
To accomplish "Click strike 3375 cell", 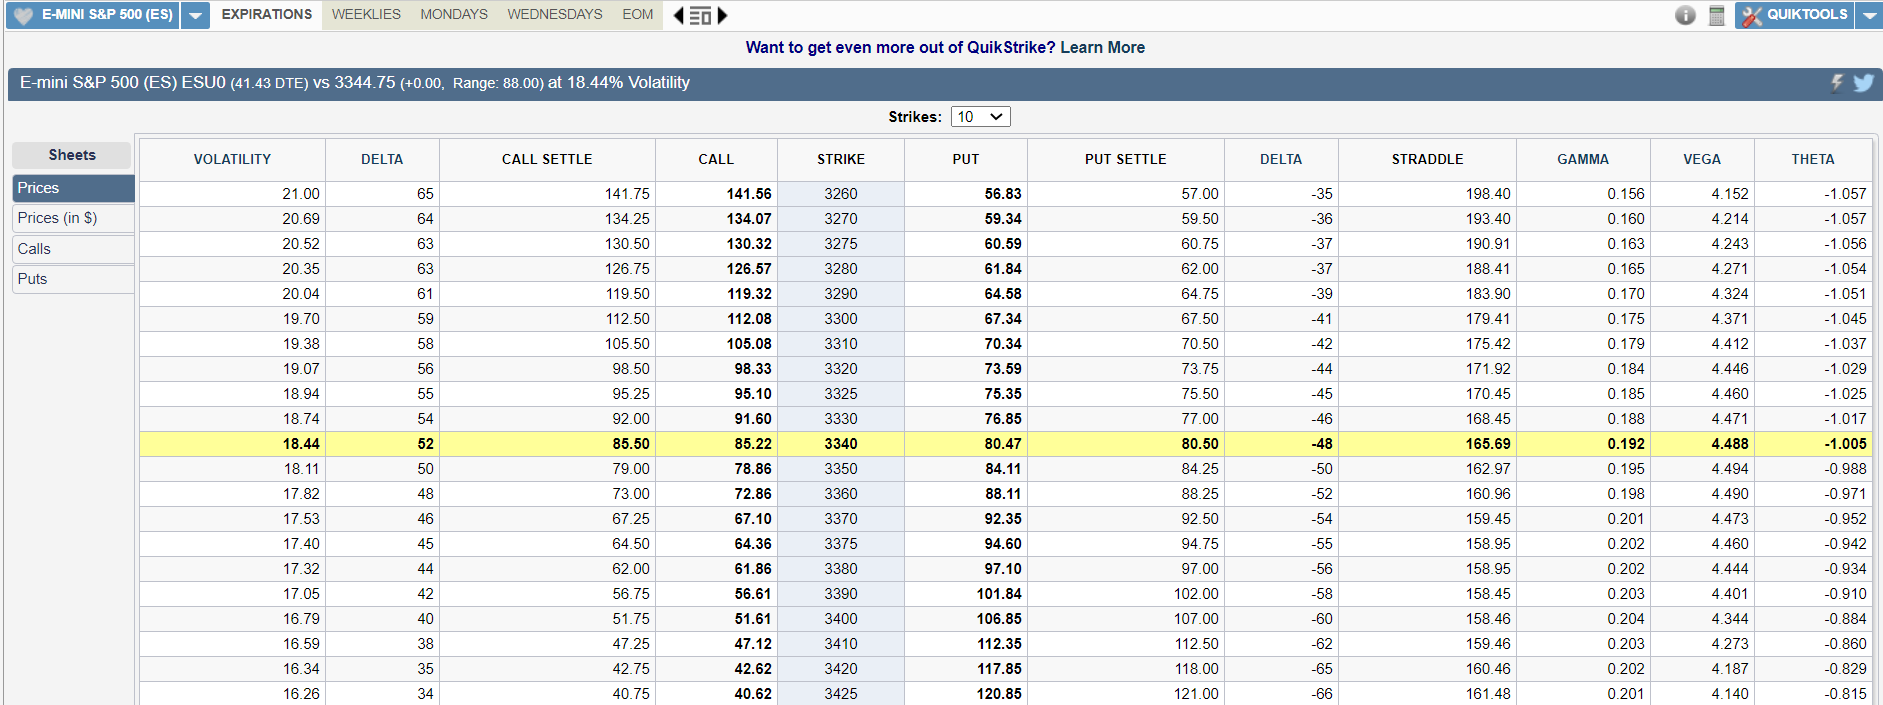I will pos(841,544).
